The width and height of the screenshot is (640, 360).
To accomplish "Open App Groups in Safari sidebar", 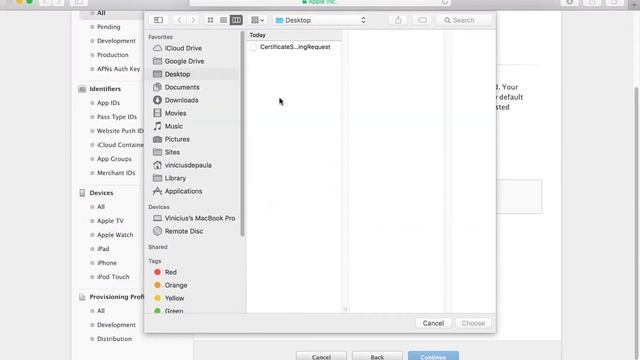I will (x=114, y=159).
